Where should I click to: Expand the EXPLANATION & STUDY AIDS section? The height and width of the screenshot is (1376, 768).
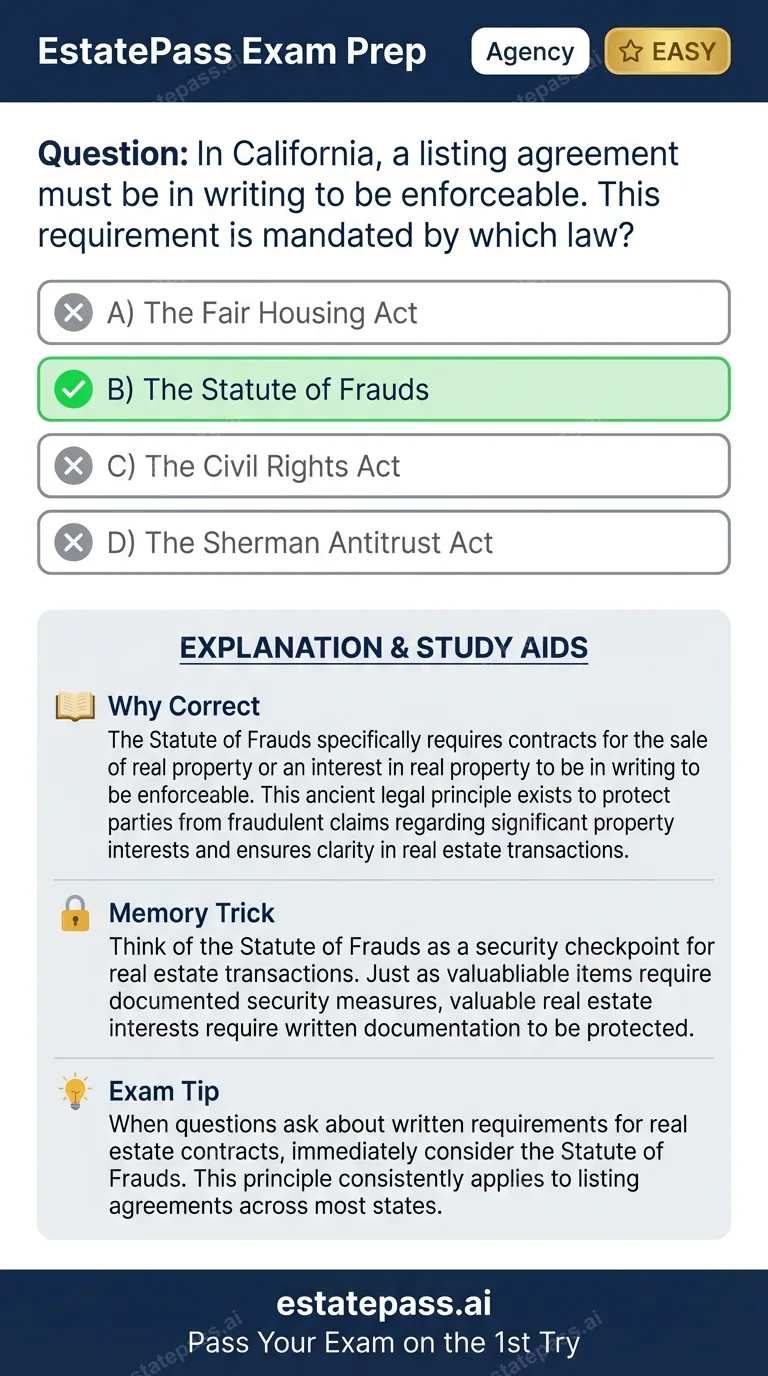pos(384,647)
